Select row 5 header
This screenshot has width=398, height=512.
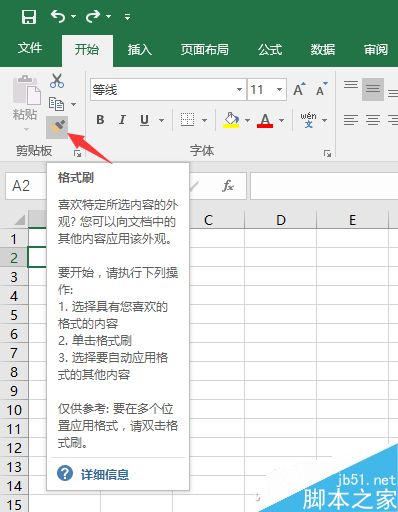coord(14,315)
